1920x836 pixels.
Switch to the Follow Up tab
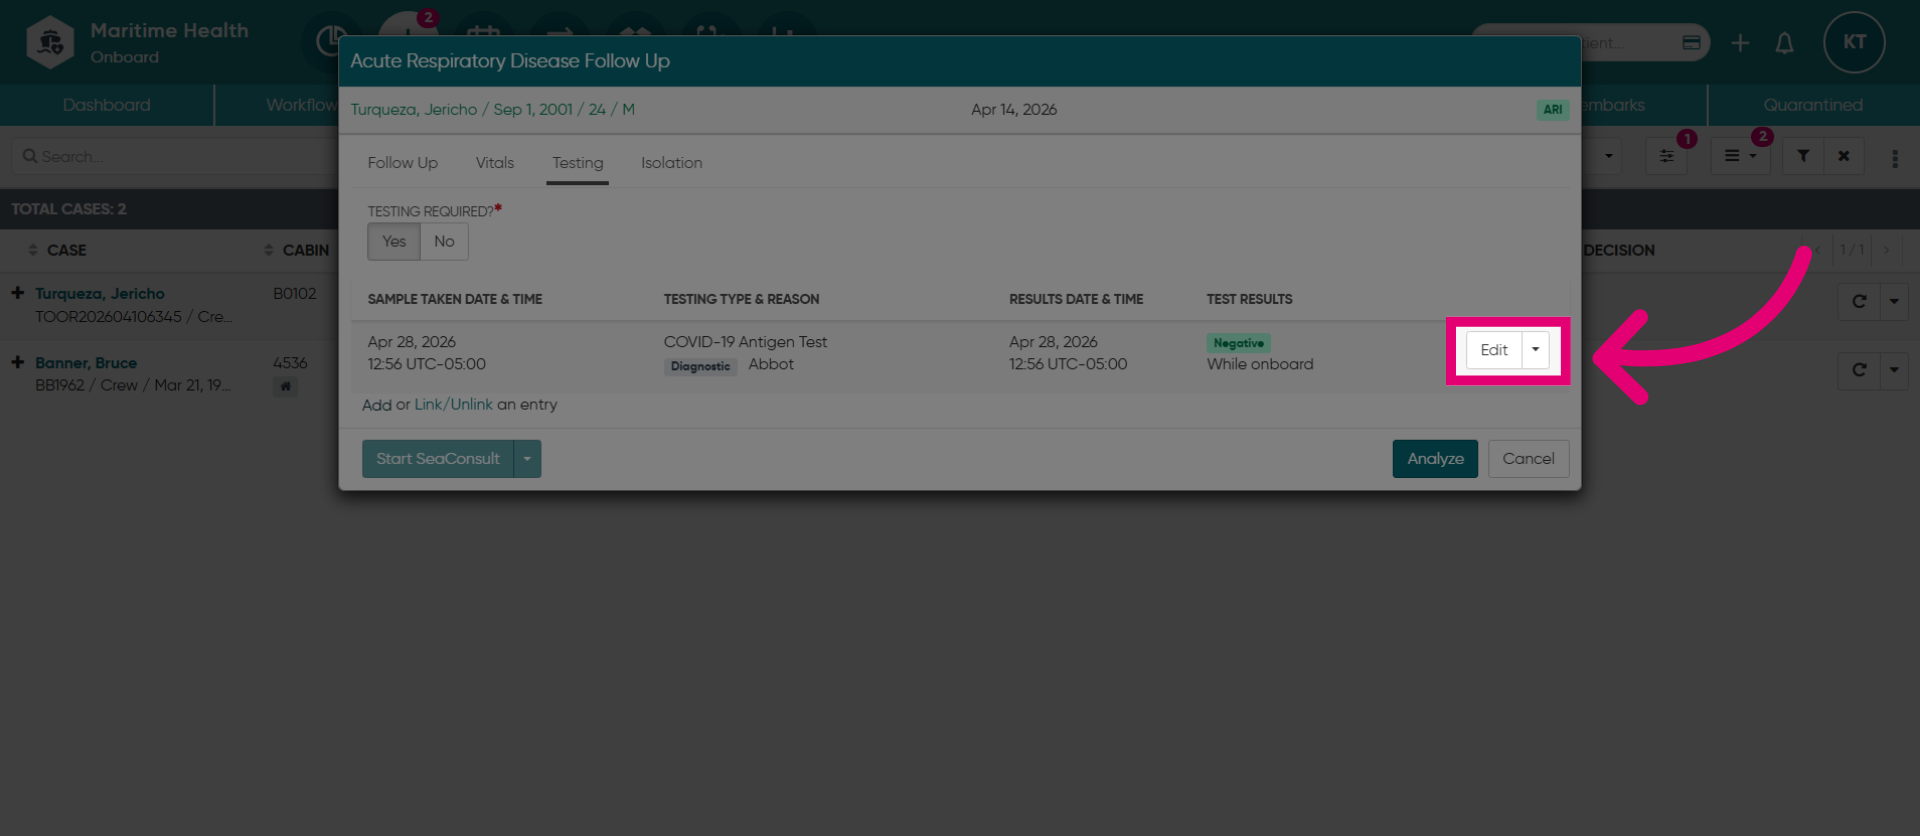[x=402, y=163]
